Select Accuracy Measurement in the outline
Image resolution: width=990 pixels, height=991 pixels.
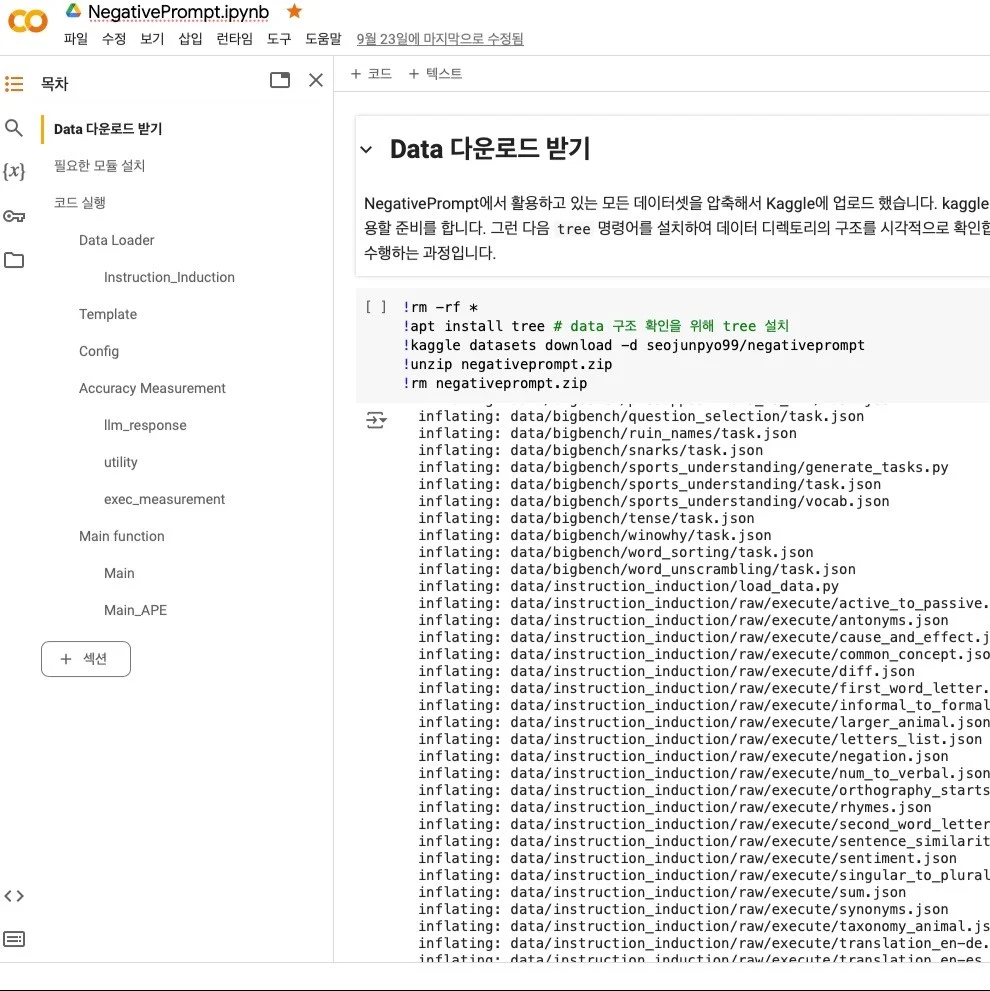[152, 388]
